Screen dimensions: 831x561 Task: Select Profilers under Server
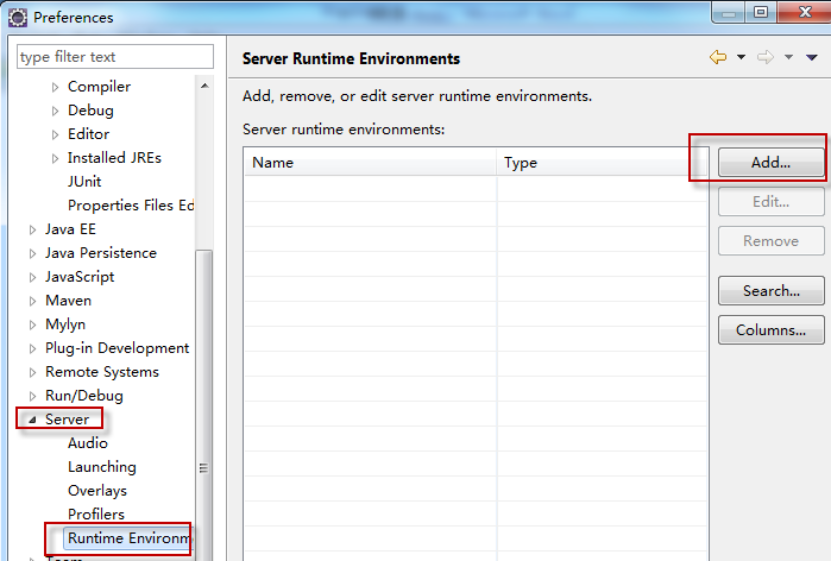(96, 514)
